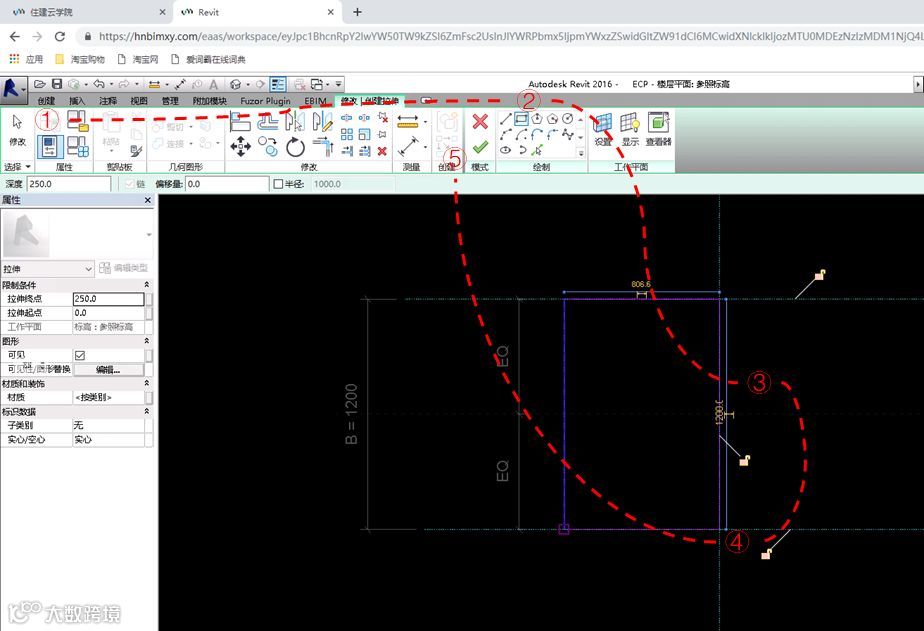Collapse the Graphics section in Properties
The height and width of the screenshot is (631, 924).
147,341
